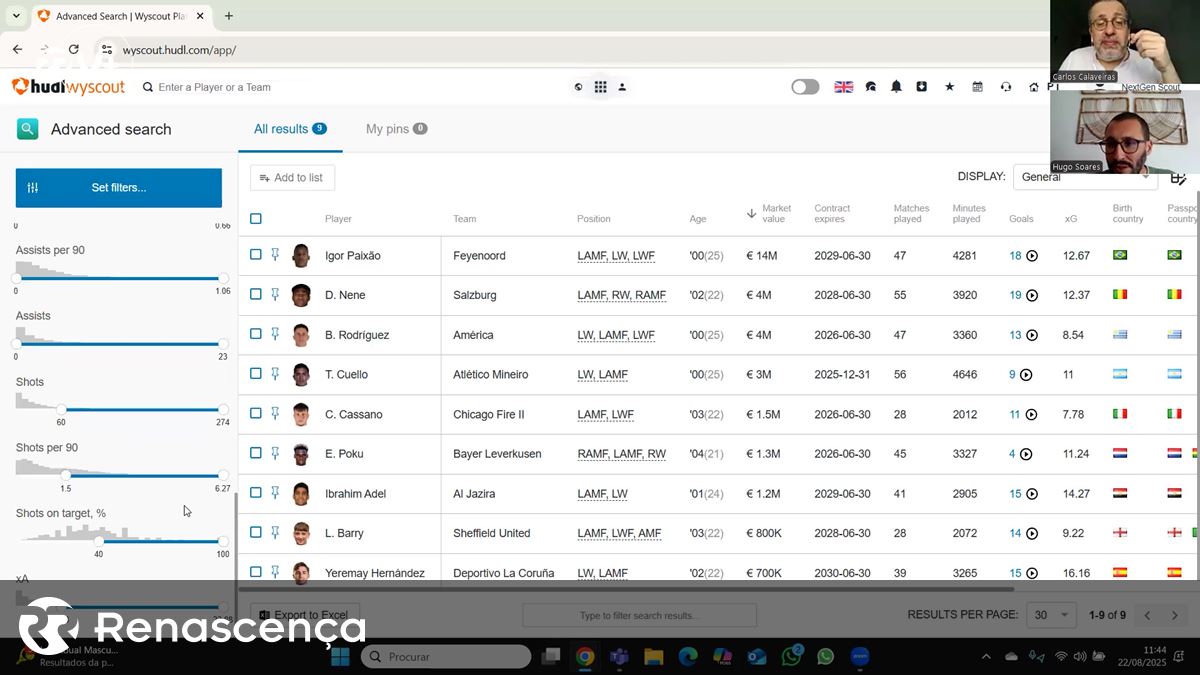
Task: Select Igor Paixão's row checkbox
Action: click(256, 255)
